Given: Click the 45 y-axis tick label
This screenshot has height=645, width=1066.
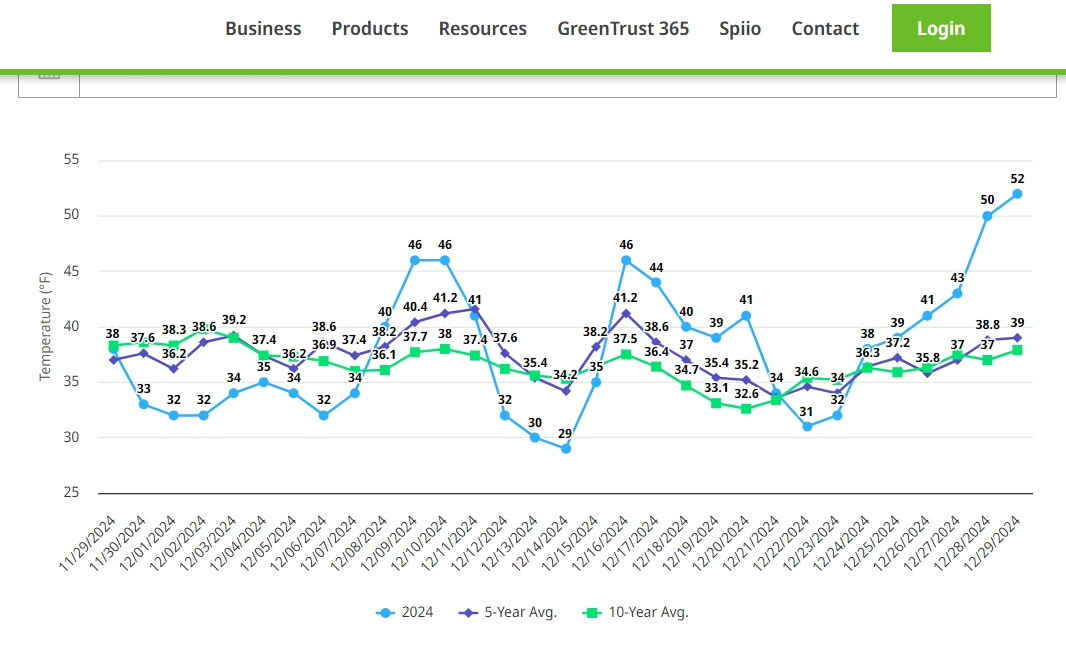Looking at the screenshot, I should [x=71, y=271].
